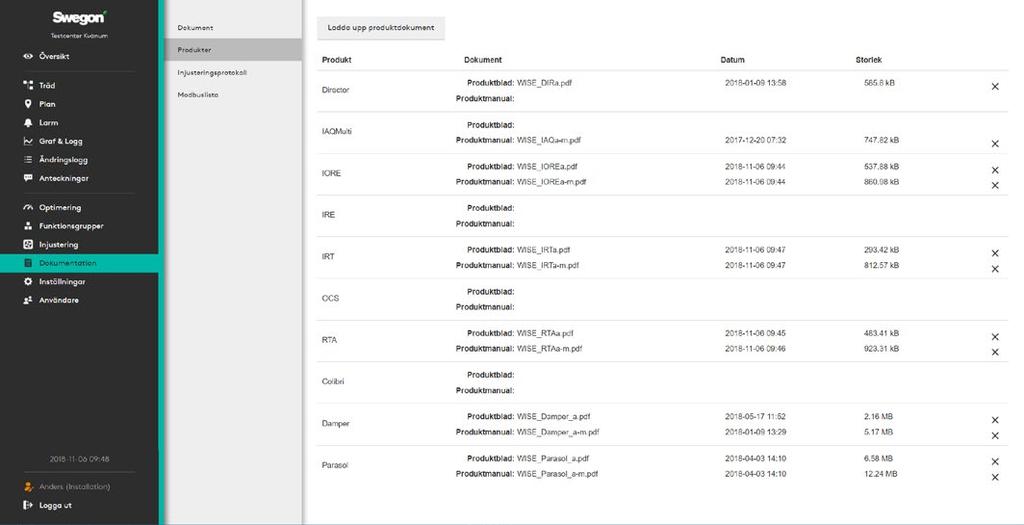Open the WISE_Damper_a.pdf document
This screenshot has height=525, width=1024.
553,416
